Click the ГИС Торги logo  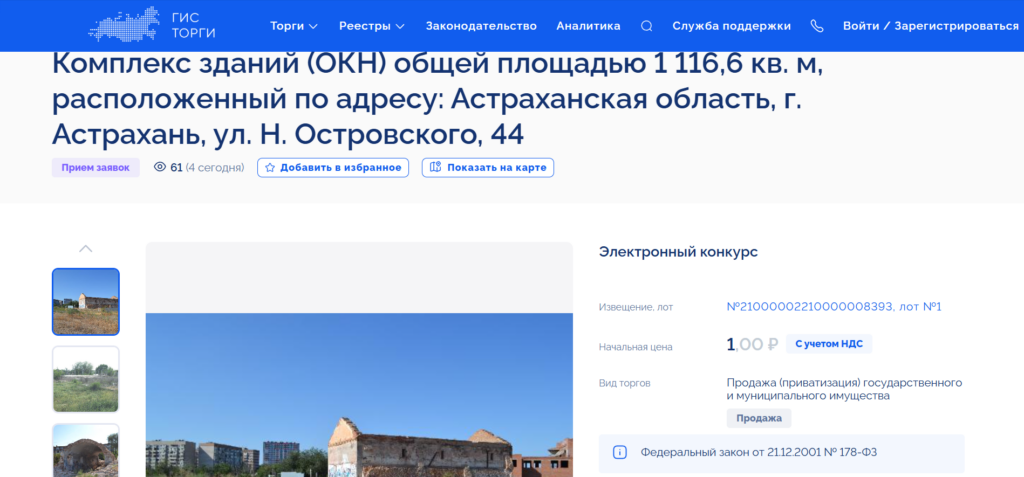coord(152,25)
